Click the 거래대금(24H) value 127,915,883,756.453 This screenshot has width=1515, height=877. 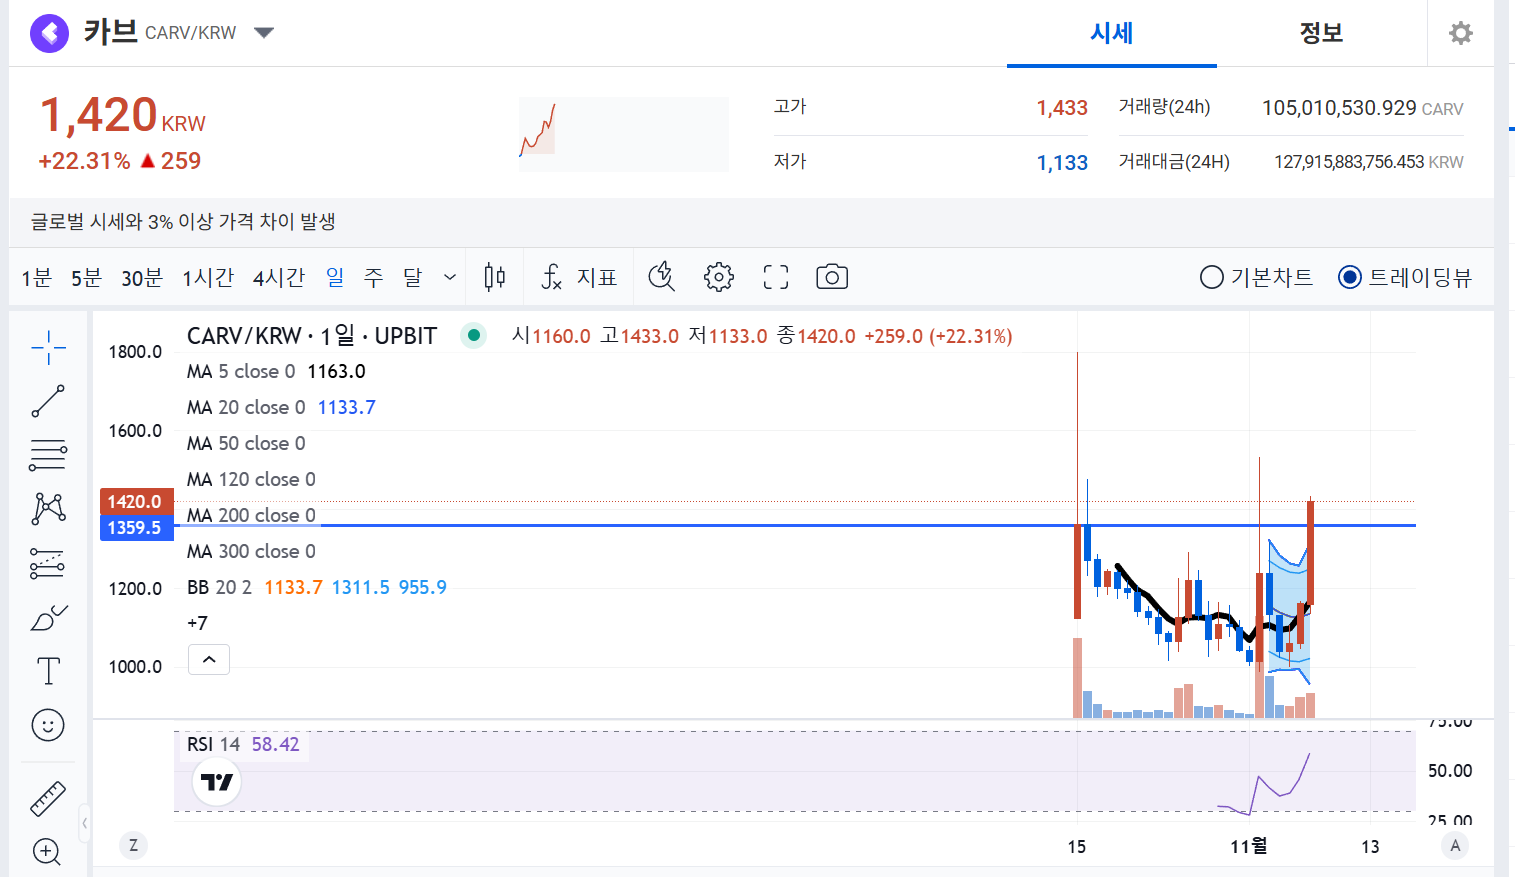point(1349,162)
